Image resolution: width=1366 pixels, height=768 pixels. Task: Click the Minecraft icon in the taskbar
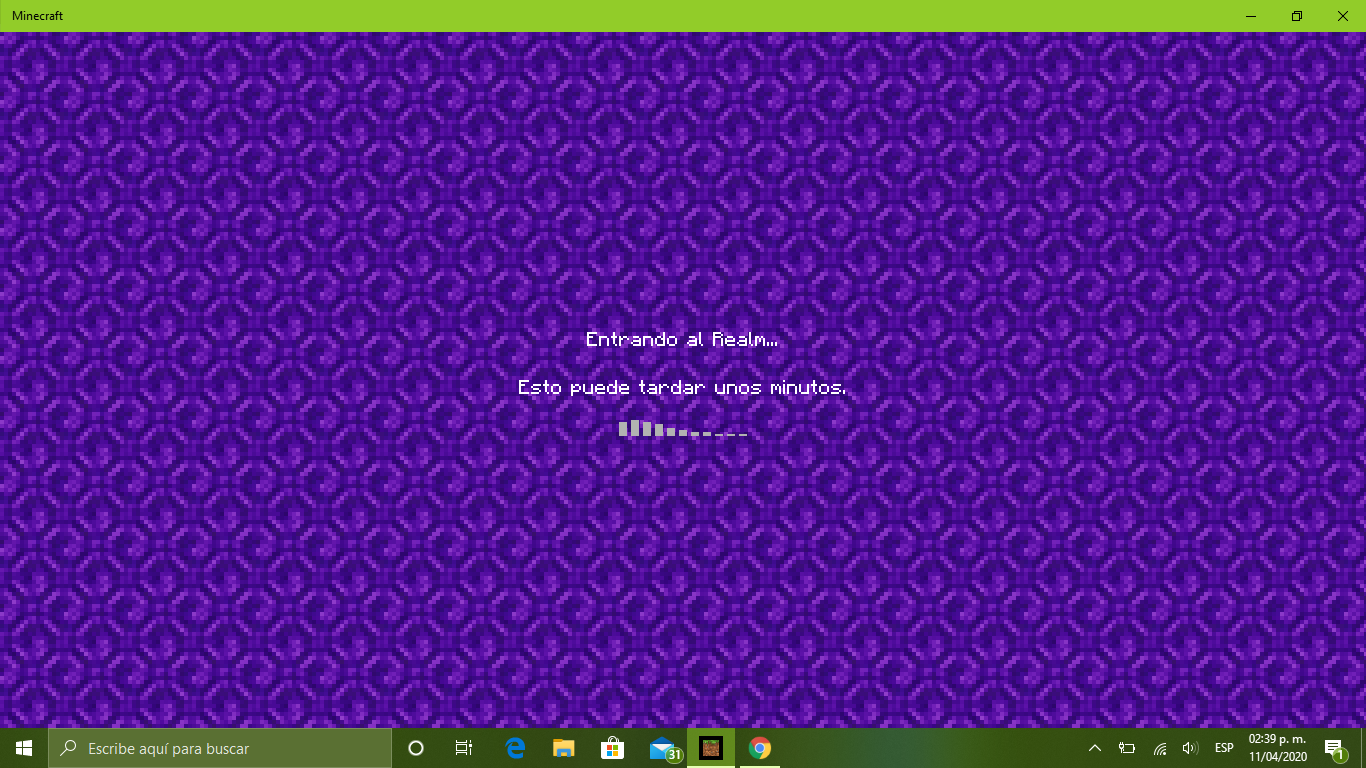pos(710,748)
